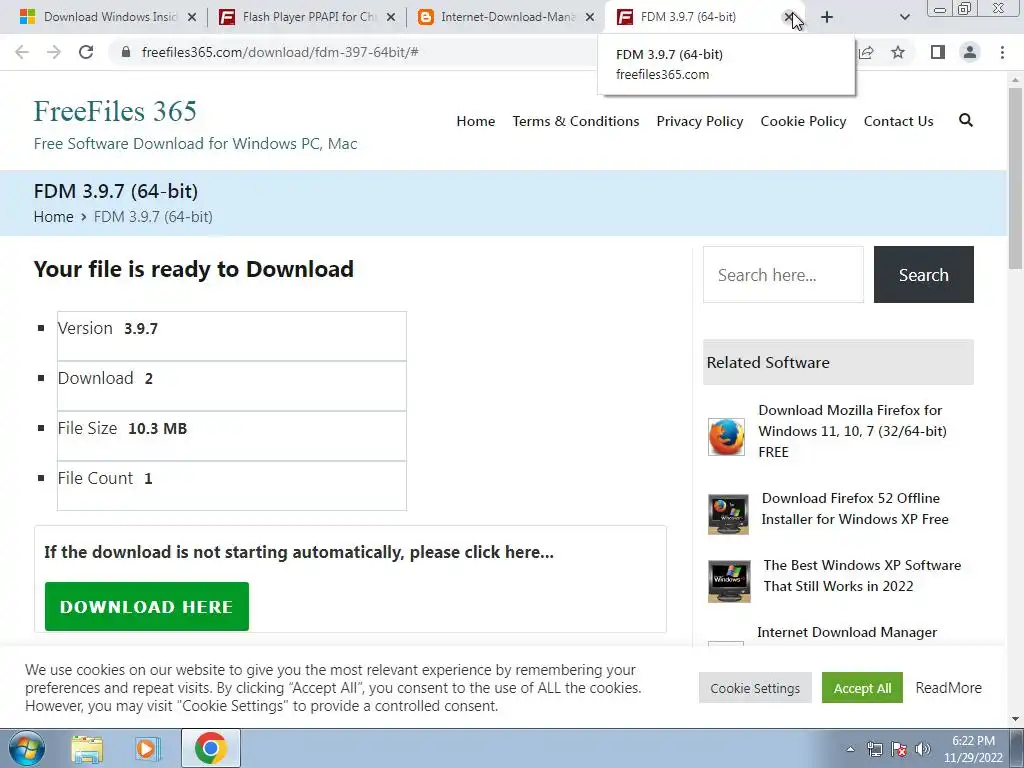Close the FDM 3.9.7 tab

click(789, 17)
